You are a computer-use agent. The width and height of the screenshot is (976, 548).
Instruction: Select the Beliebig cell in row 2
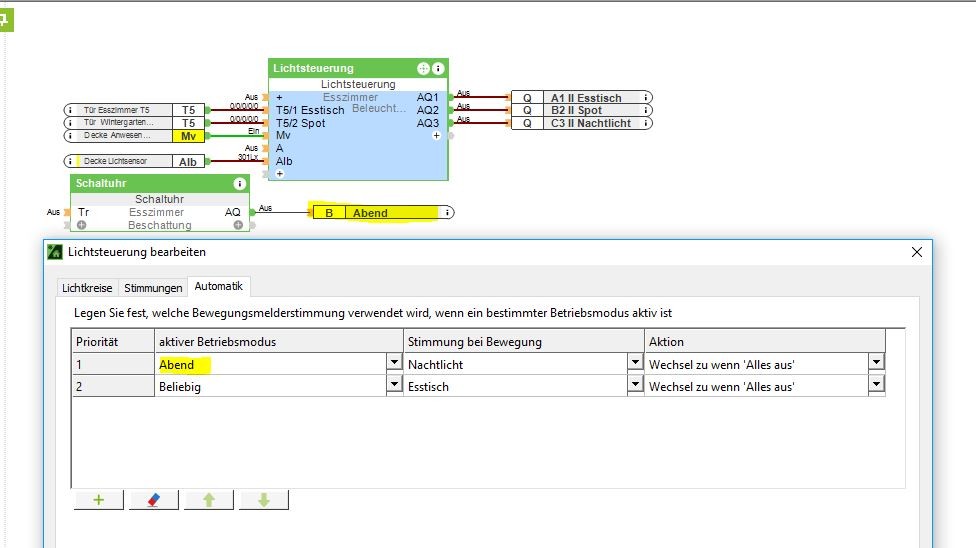[271, 387]
